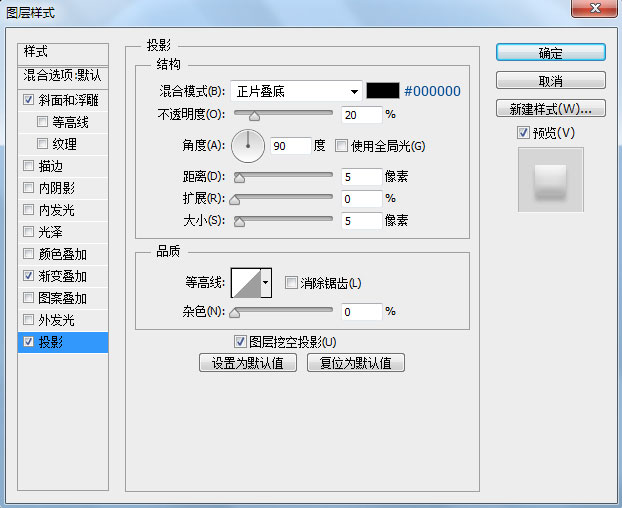The image size is (622, 508).
Task: Select the 样式 list header
Action: [x=63, y=54]
